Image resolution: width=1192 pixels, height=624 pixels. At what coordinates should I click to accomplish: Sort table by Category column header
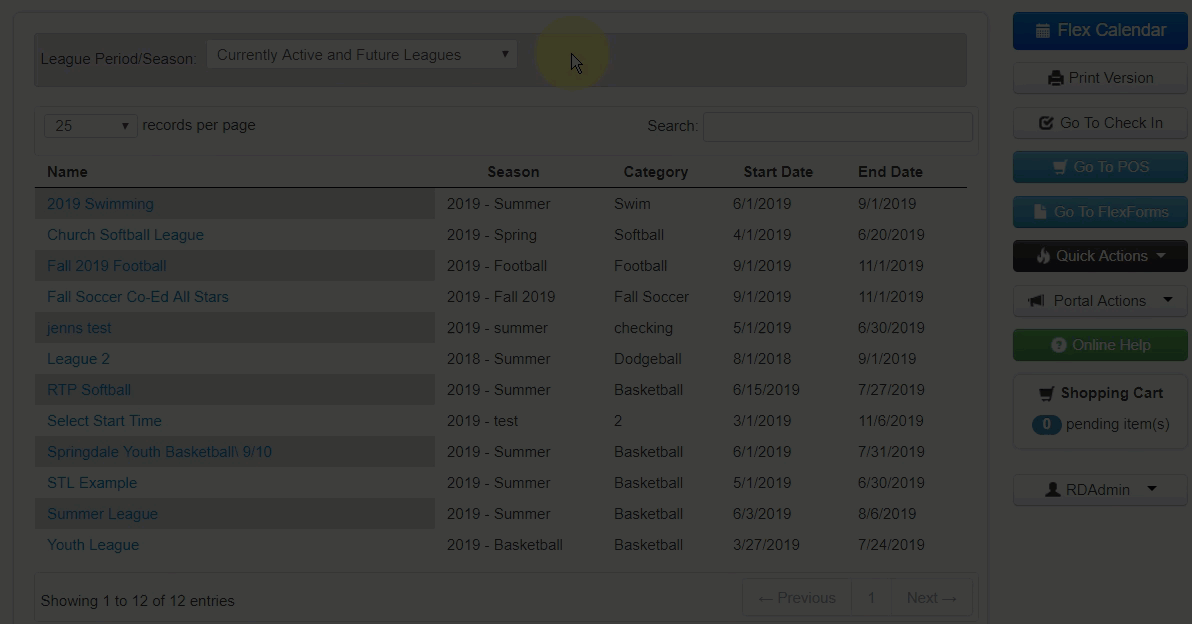[655, 172]
